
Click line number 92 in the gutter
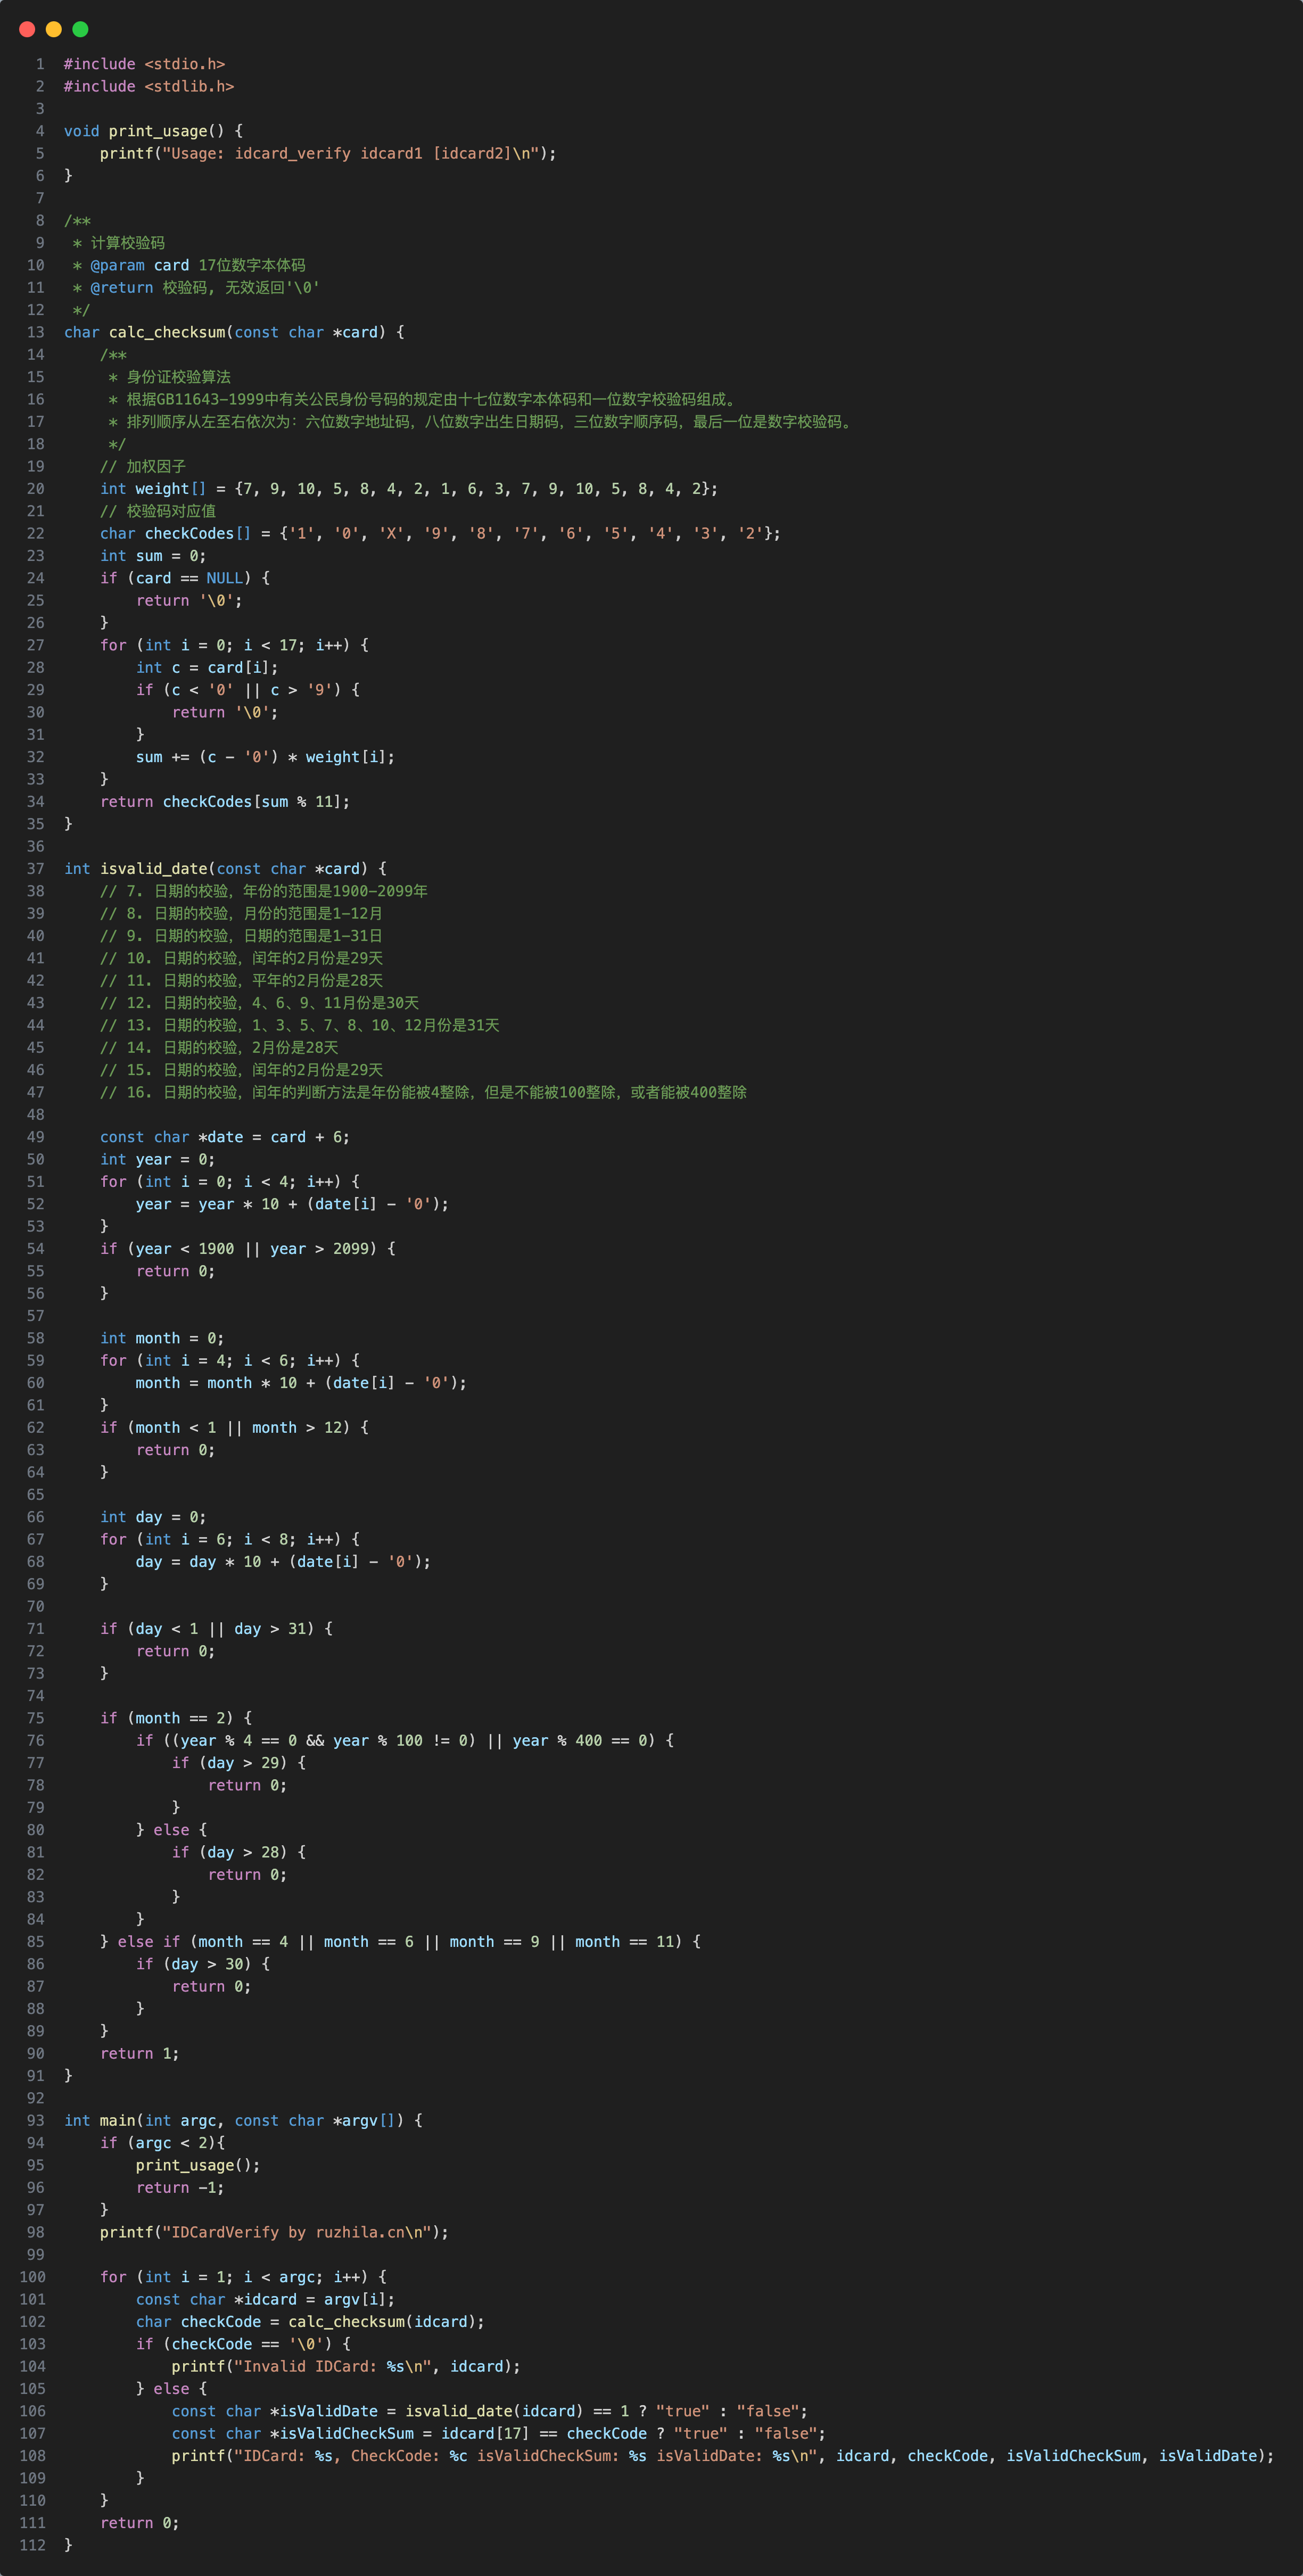pyautogui.click(x=35, y=2098)
